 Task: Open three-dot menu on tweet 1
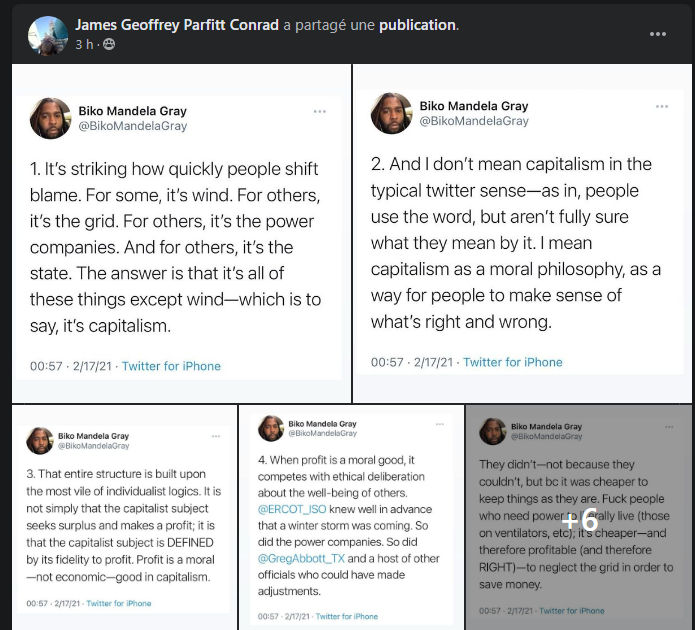click(x=319, y=111)
